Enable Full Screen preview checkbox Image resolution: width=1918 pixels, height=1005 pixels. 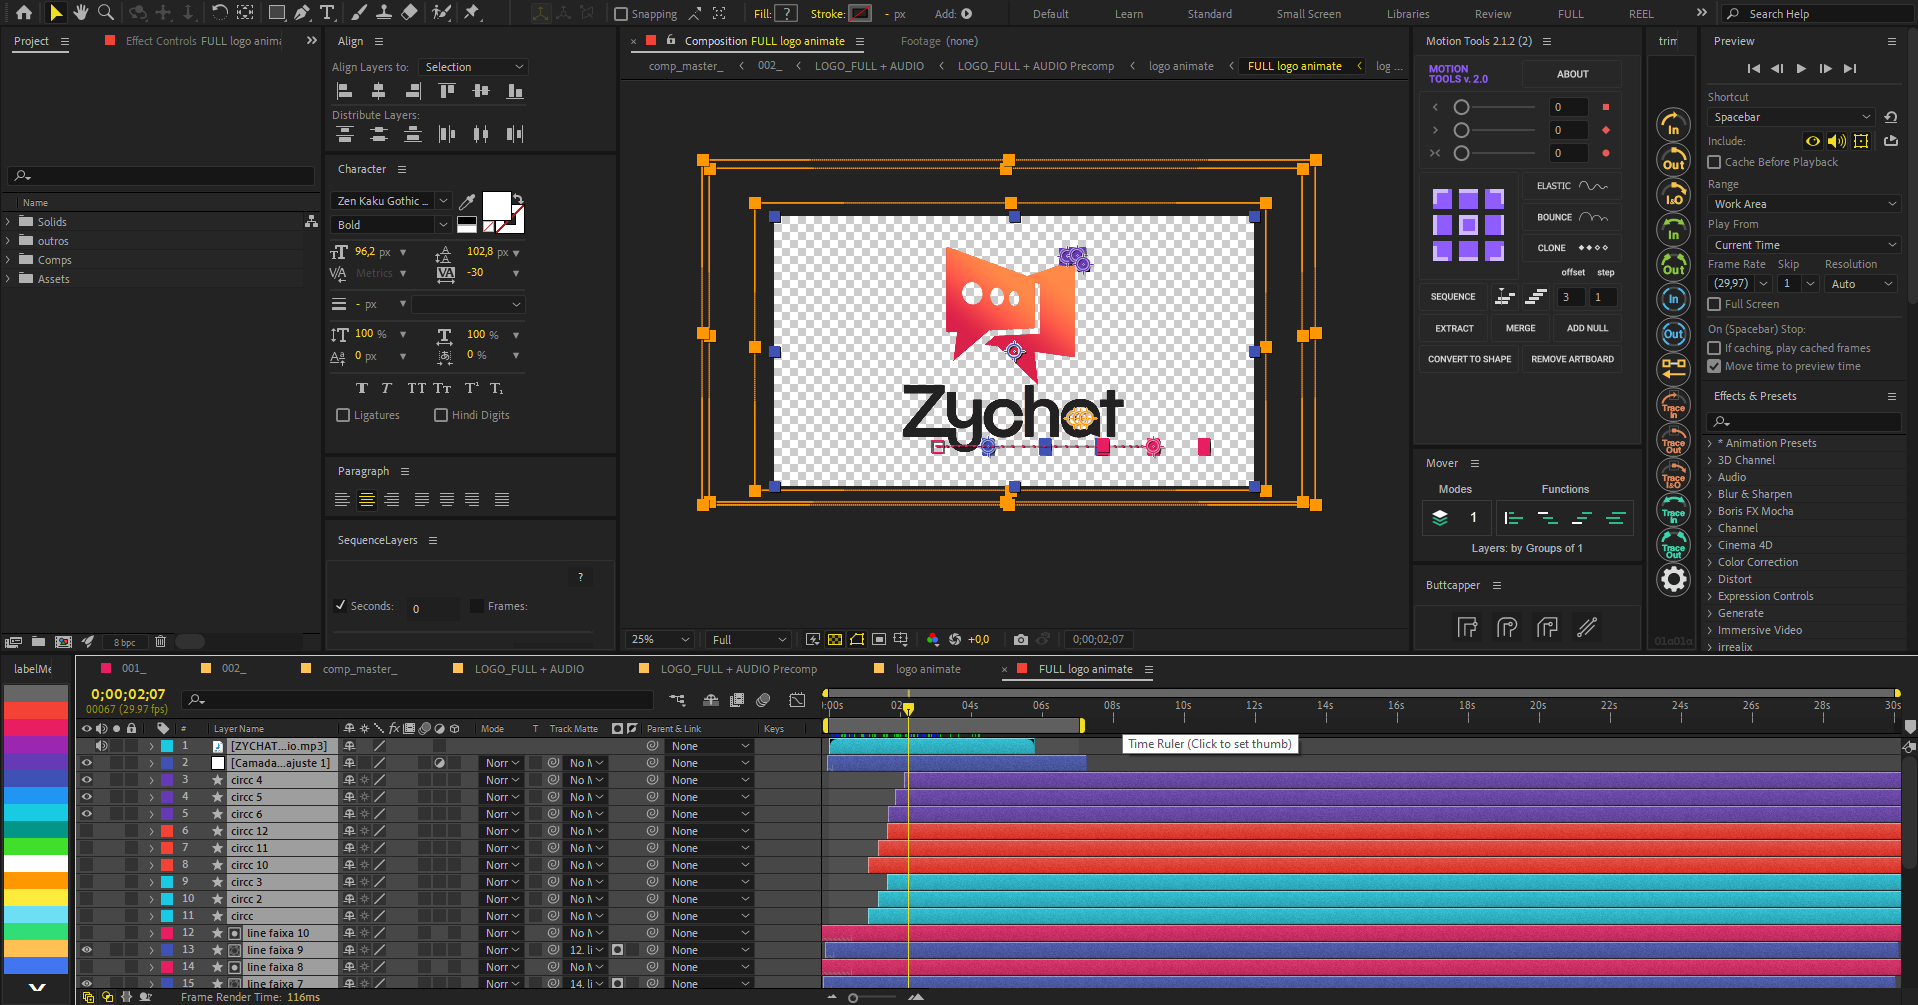[x=1714, y=304]
